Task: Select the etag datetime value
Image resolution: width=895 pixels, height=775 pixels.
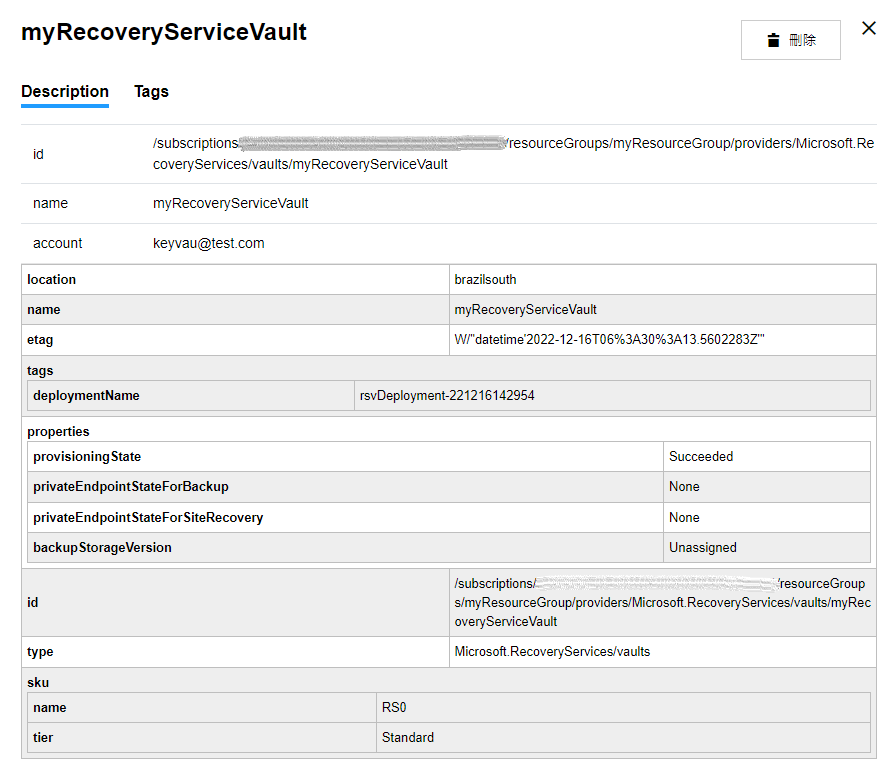Action: click(609, 340)
